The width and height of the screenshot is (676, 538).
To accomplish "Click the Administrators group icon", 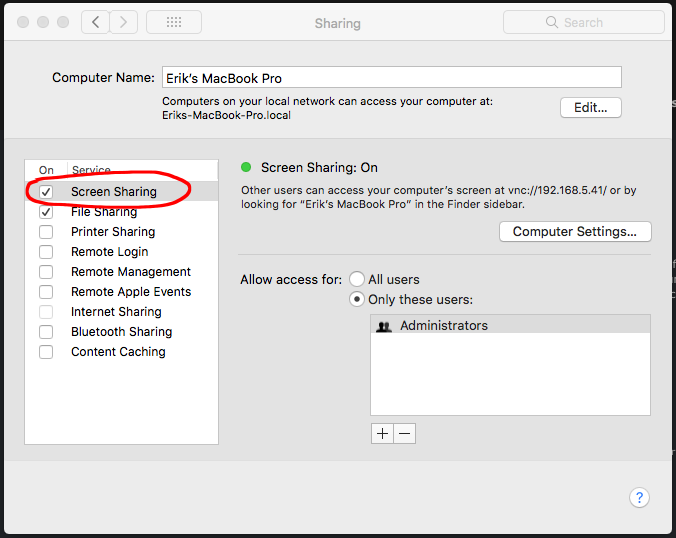I will tap(384, 327).
